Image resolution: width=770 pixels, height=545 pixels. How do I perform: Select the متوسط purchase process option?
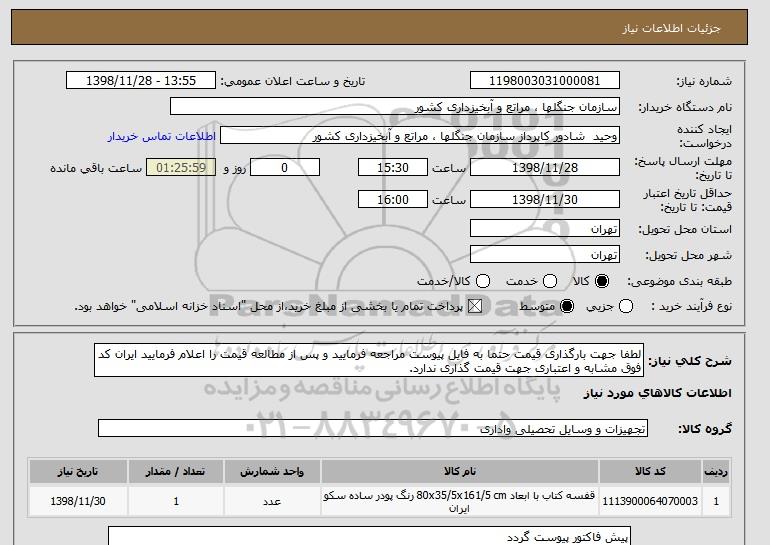tap(567, 306)
